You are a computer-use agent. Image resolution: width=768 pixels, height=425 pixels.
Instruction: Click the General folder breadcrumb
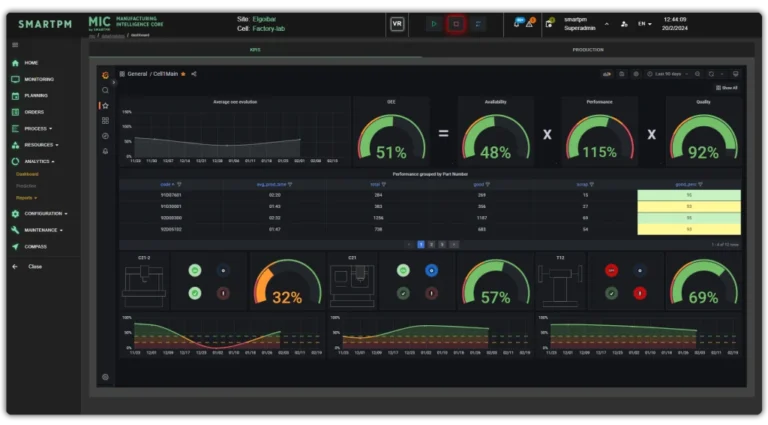coord(137,74)
